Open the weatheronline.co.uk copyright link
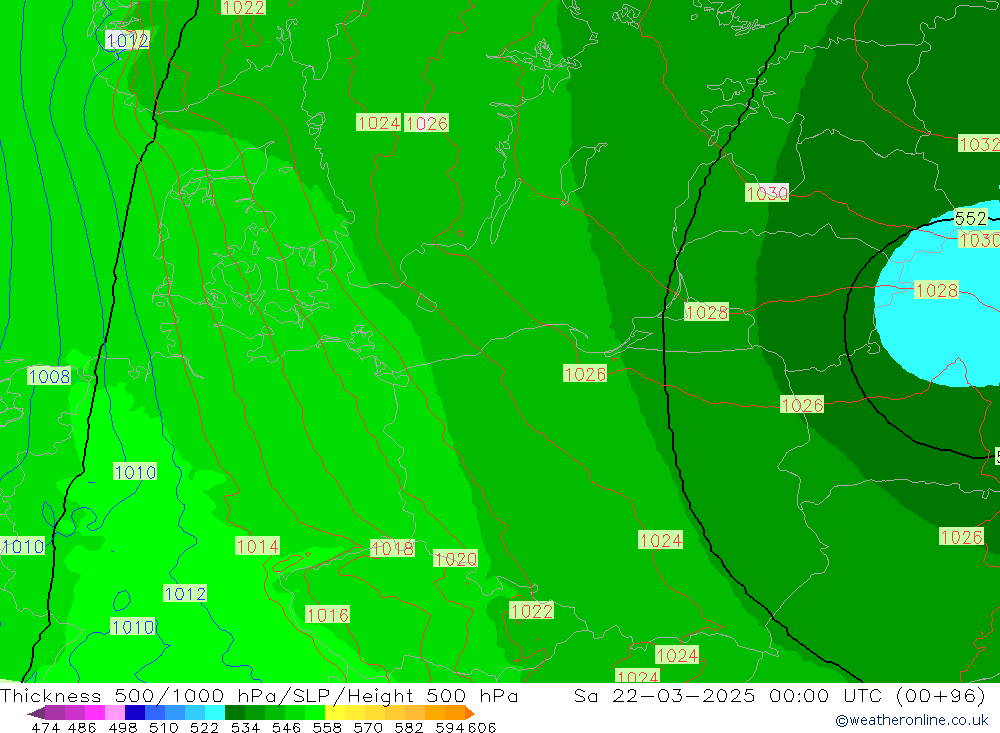1000x733 pixels. [x=912, y=720]
